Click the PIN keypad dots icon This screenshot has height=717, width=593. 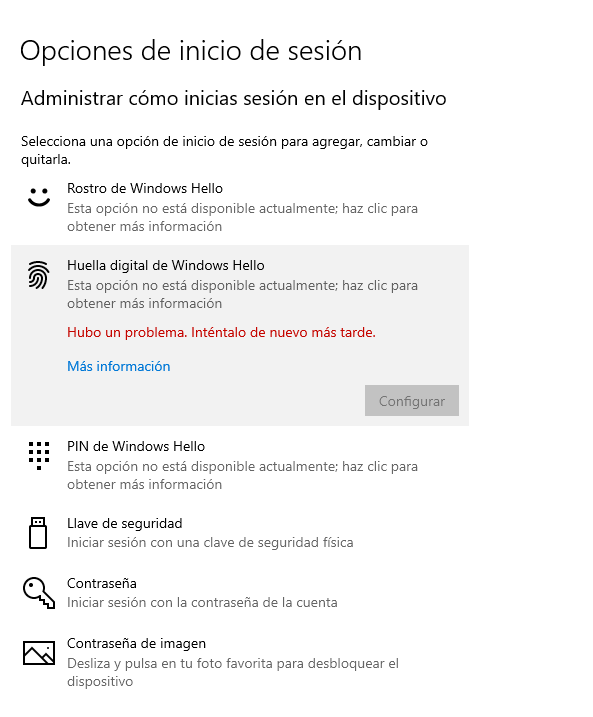39,455
